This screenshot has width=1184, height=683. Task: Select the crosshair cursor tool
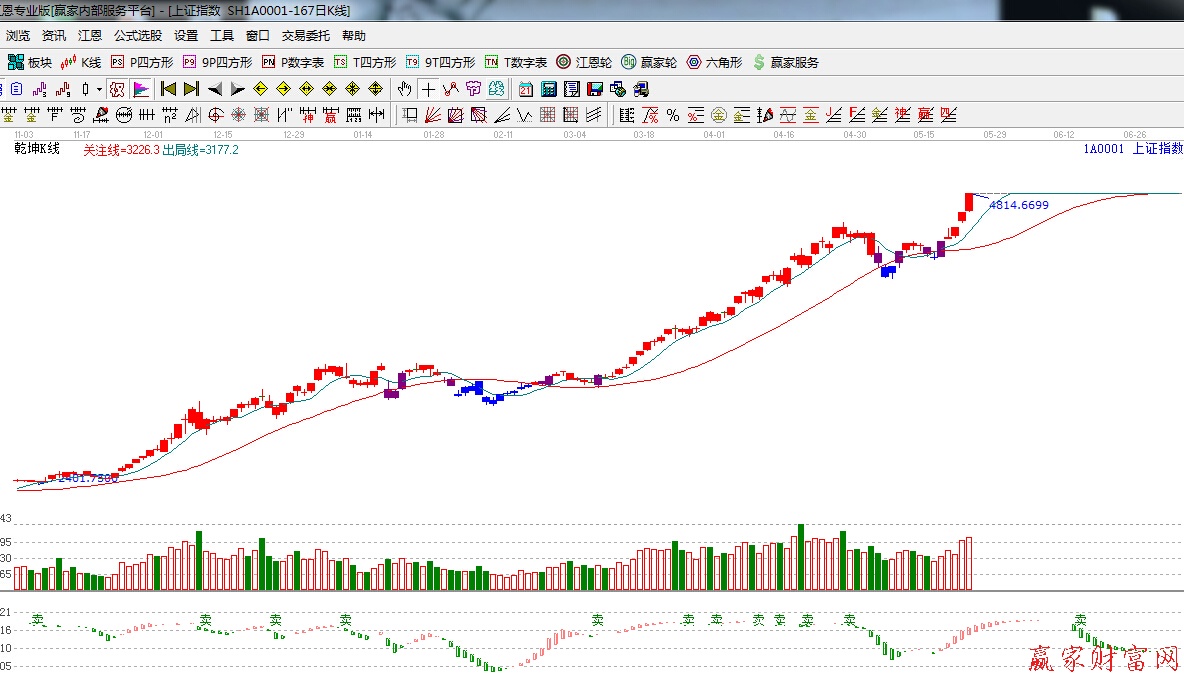click(428, 89)
